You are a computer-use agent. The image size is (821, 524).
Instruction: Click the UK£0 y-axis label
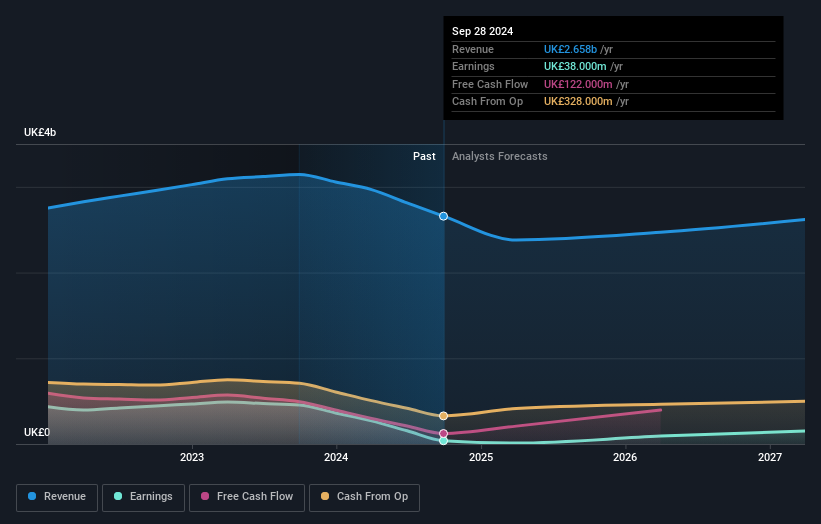pos(37,432)
